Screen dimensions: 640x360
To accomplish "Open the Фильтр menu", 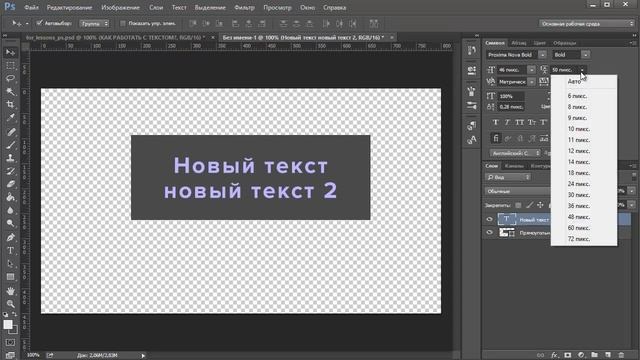I will coord(244,7).
